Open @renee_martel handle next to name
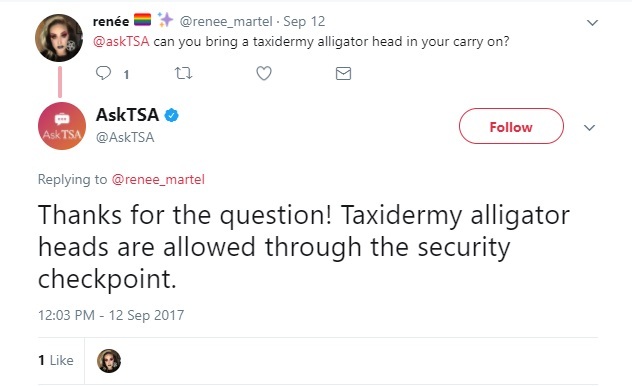Screen dimensions: 632x386 tap(226, 21)
